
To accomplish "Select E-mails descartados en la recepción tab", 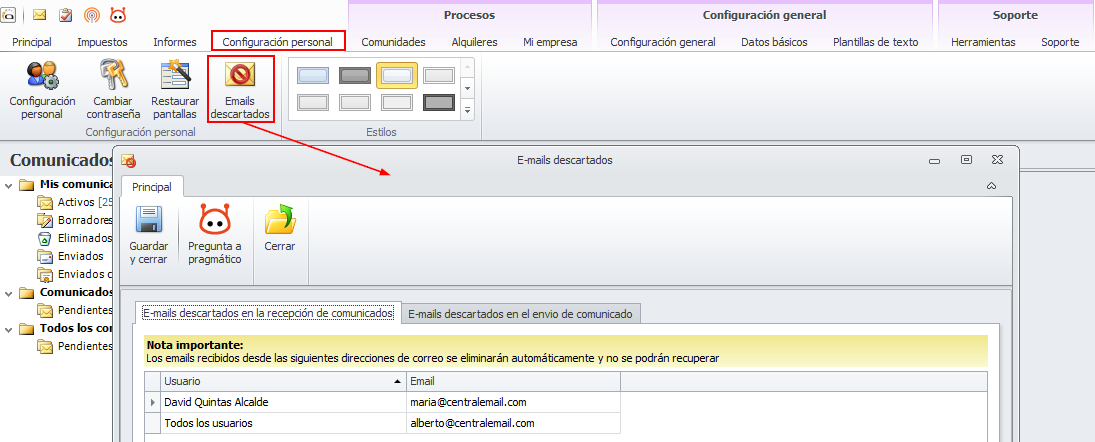I will pyautogui.click(x=267, y=314).
